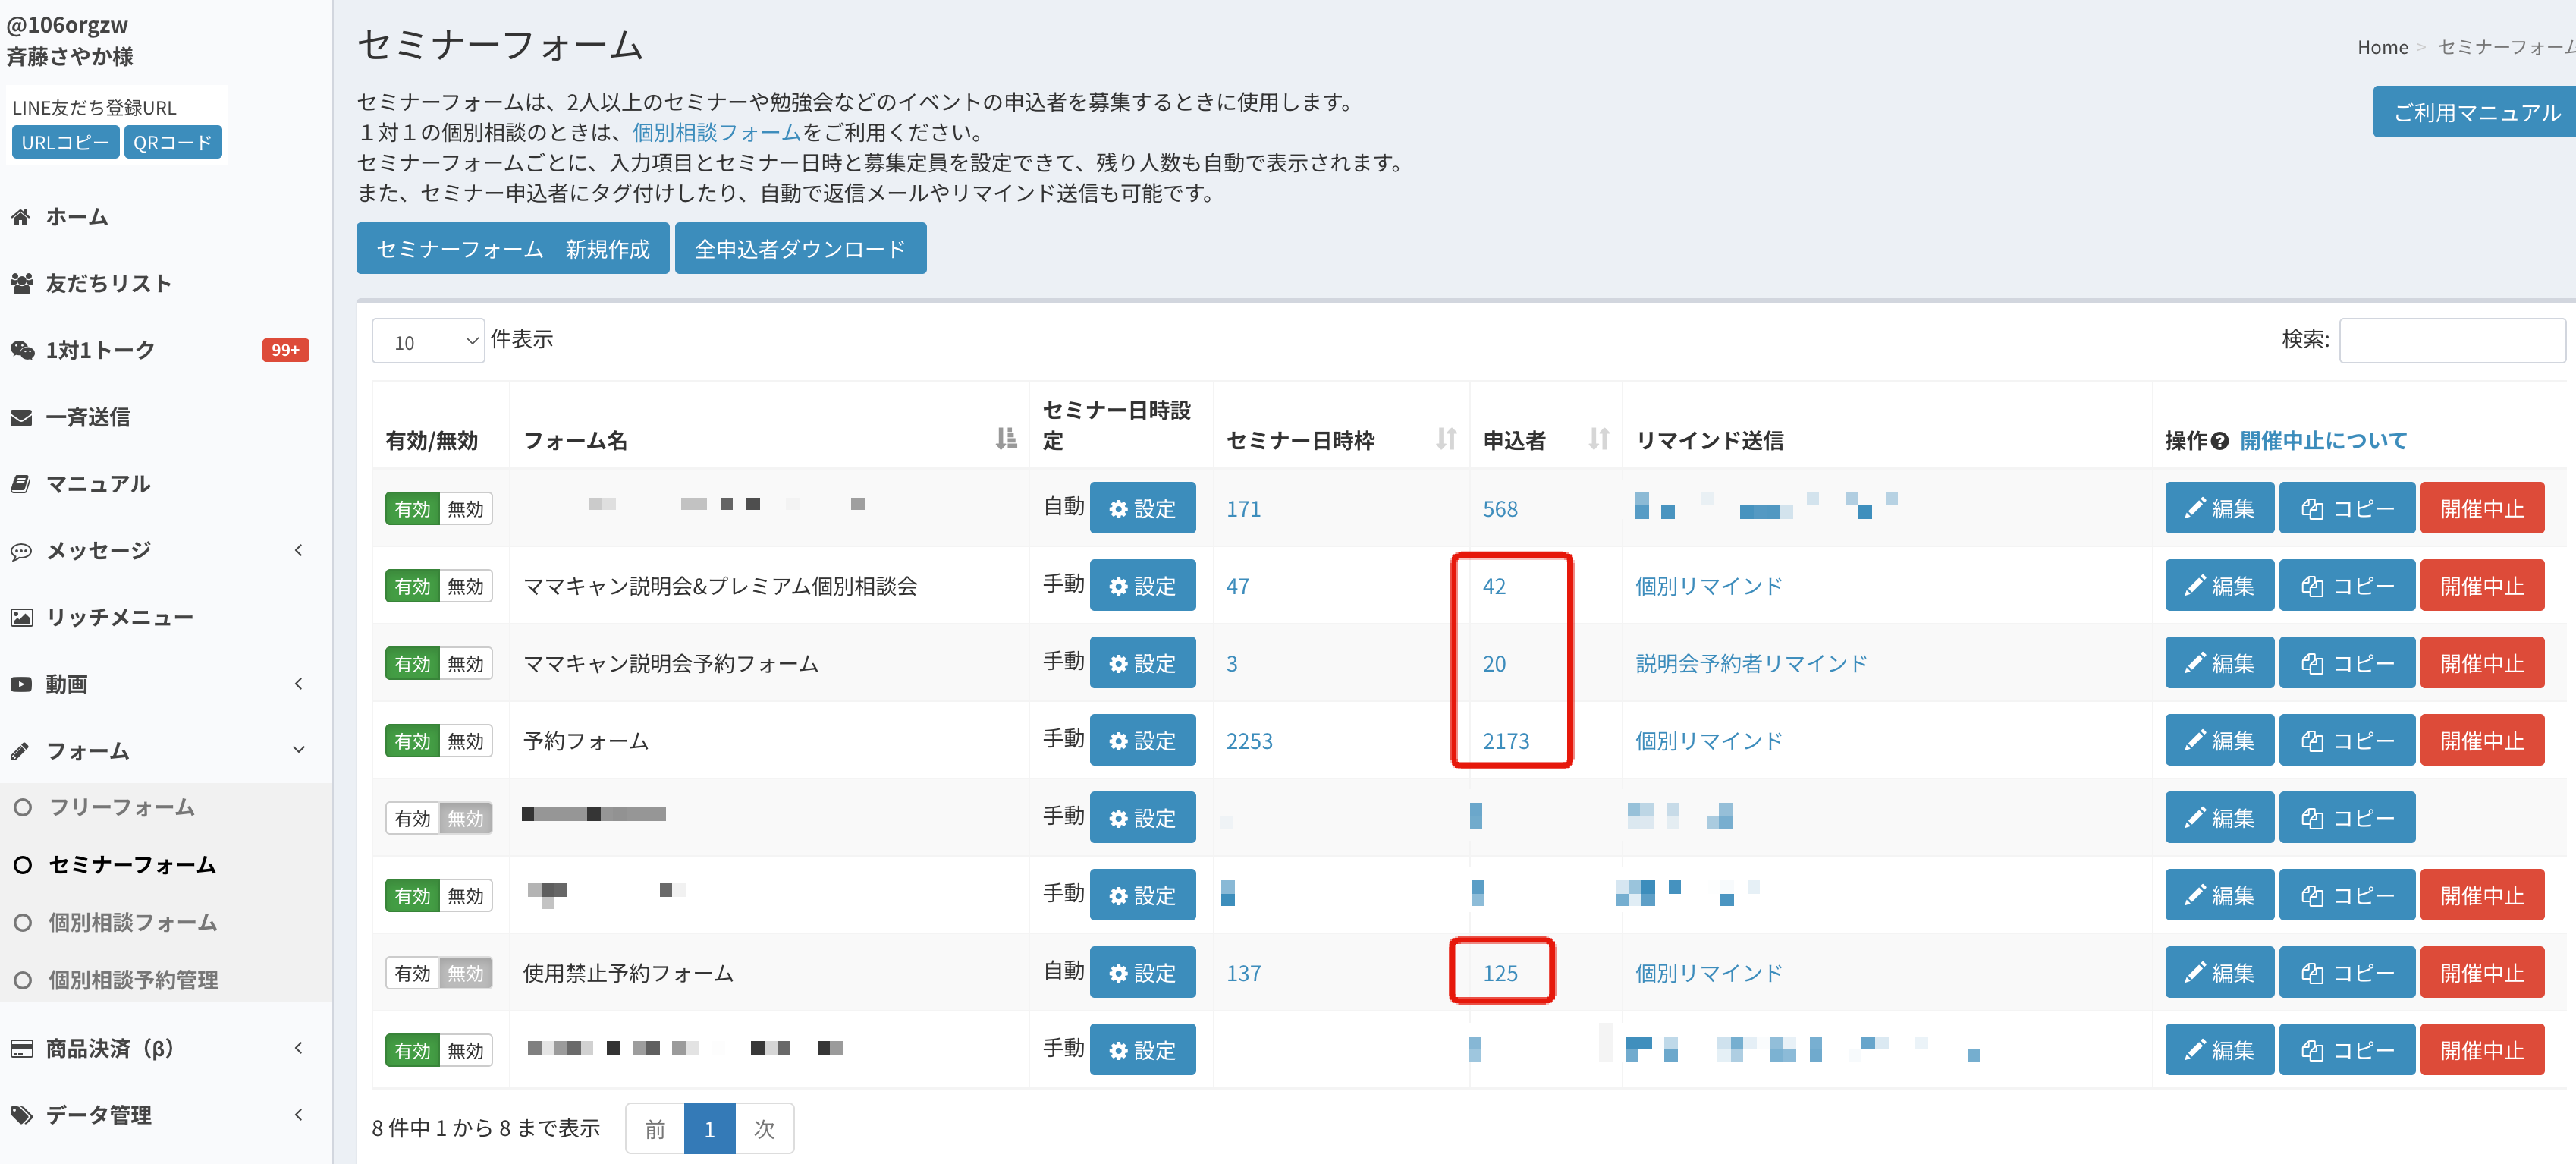Expand the メッセージ sidebar submenu chevron

pos(298,551)
